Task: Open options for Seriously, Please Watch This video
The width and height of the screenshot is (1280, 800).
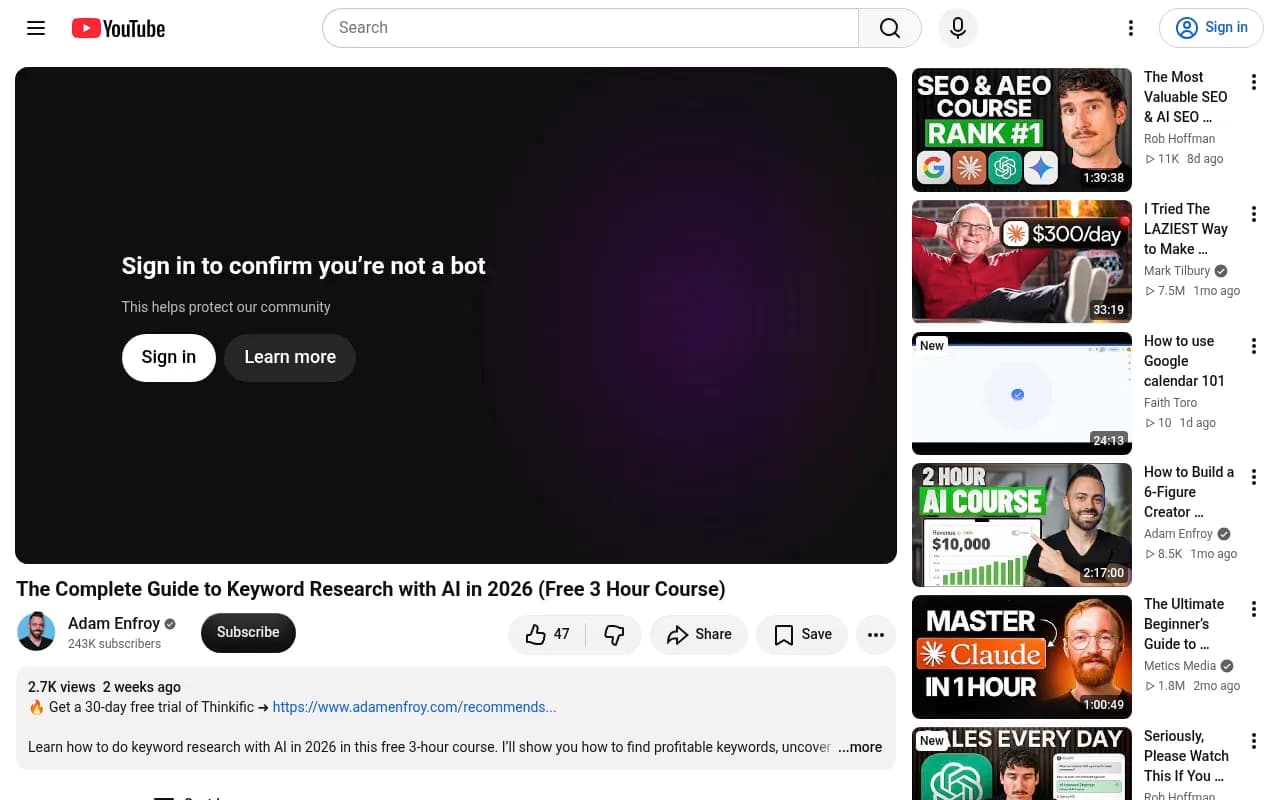Action: point(1253,741)
